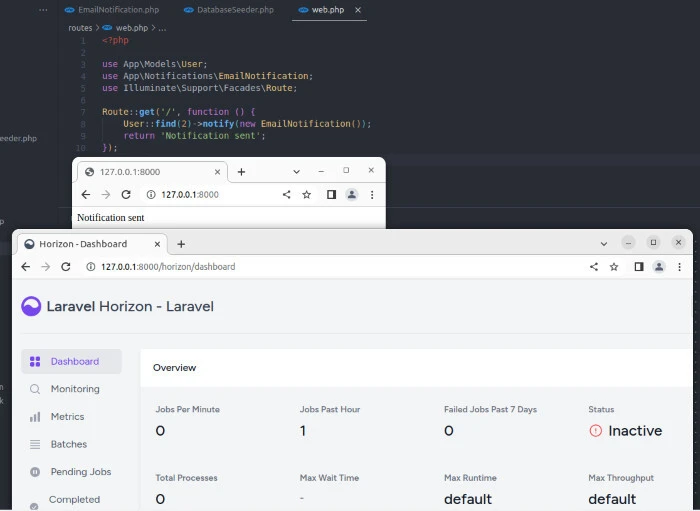Open Chrome menu in Horizon window

[680, 267]
